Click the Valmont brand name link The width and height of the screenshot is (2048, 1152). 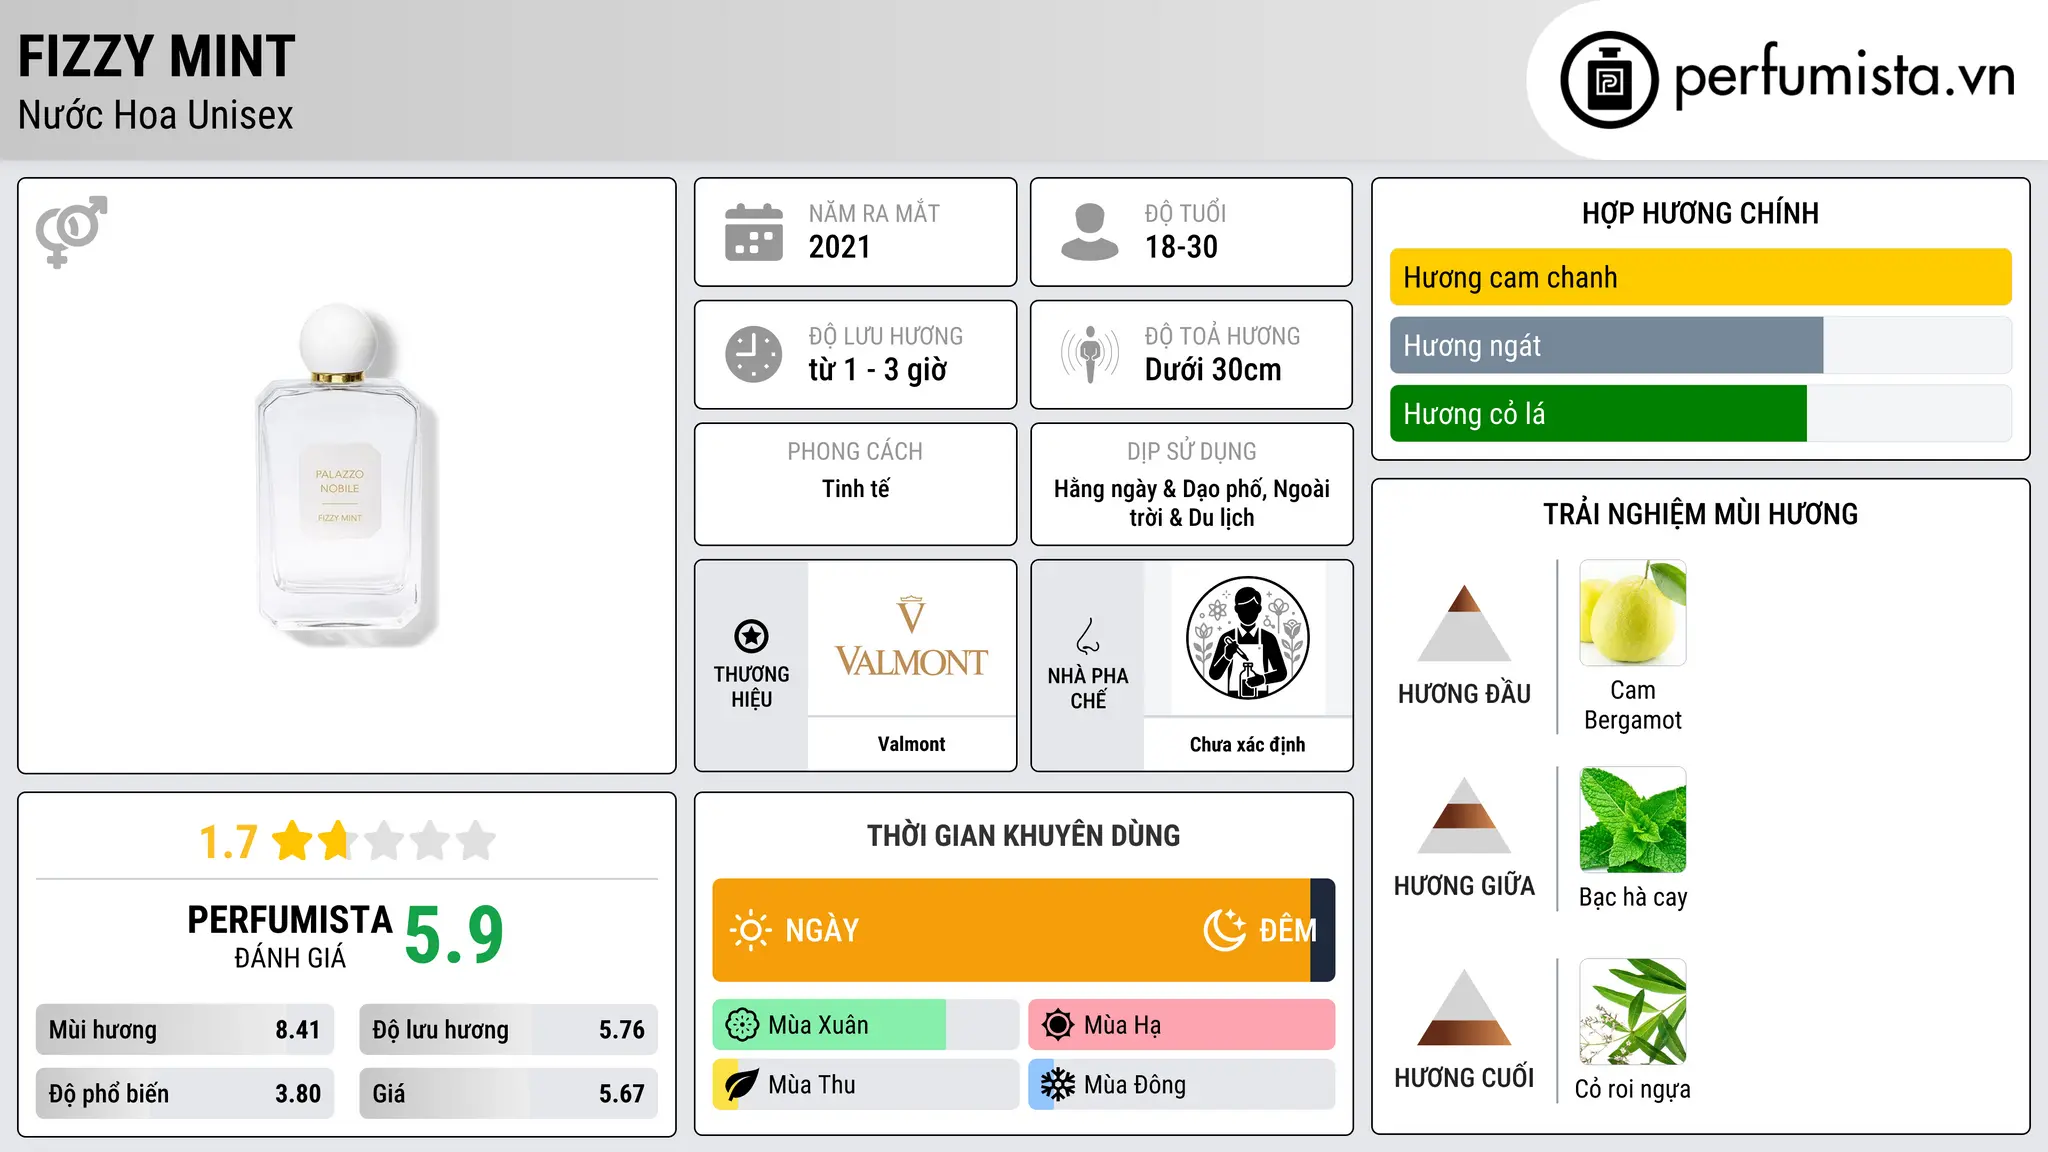click(x=911, y=744)
